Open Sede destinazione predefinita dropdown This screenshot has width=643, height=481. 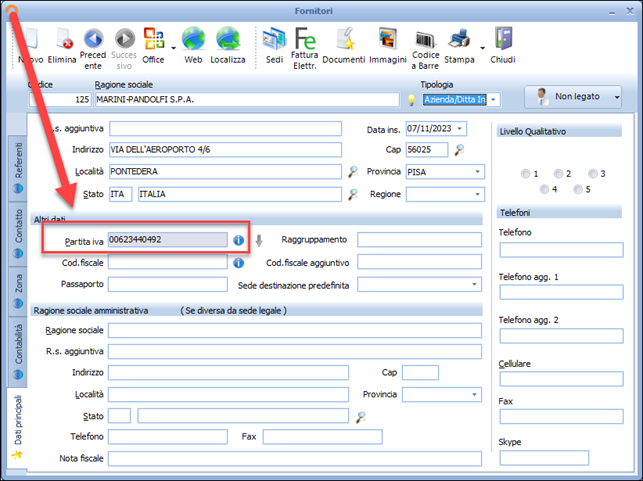click(x=474, y=285)
